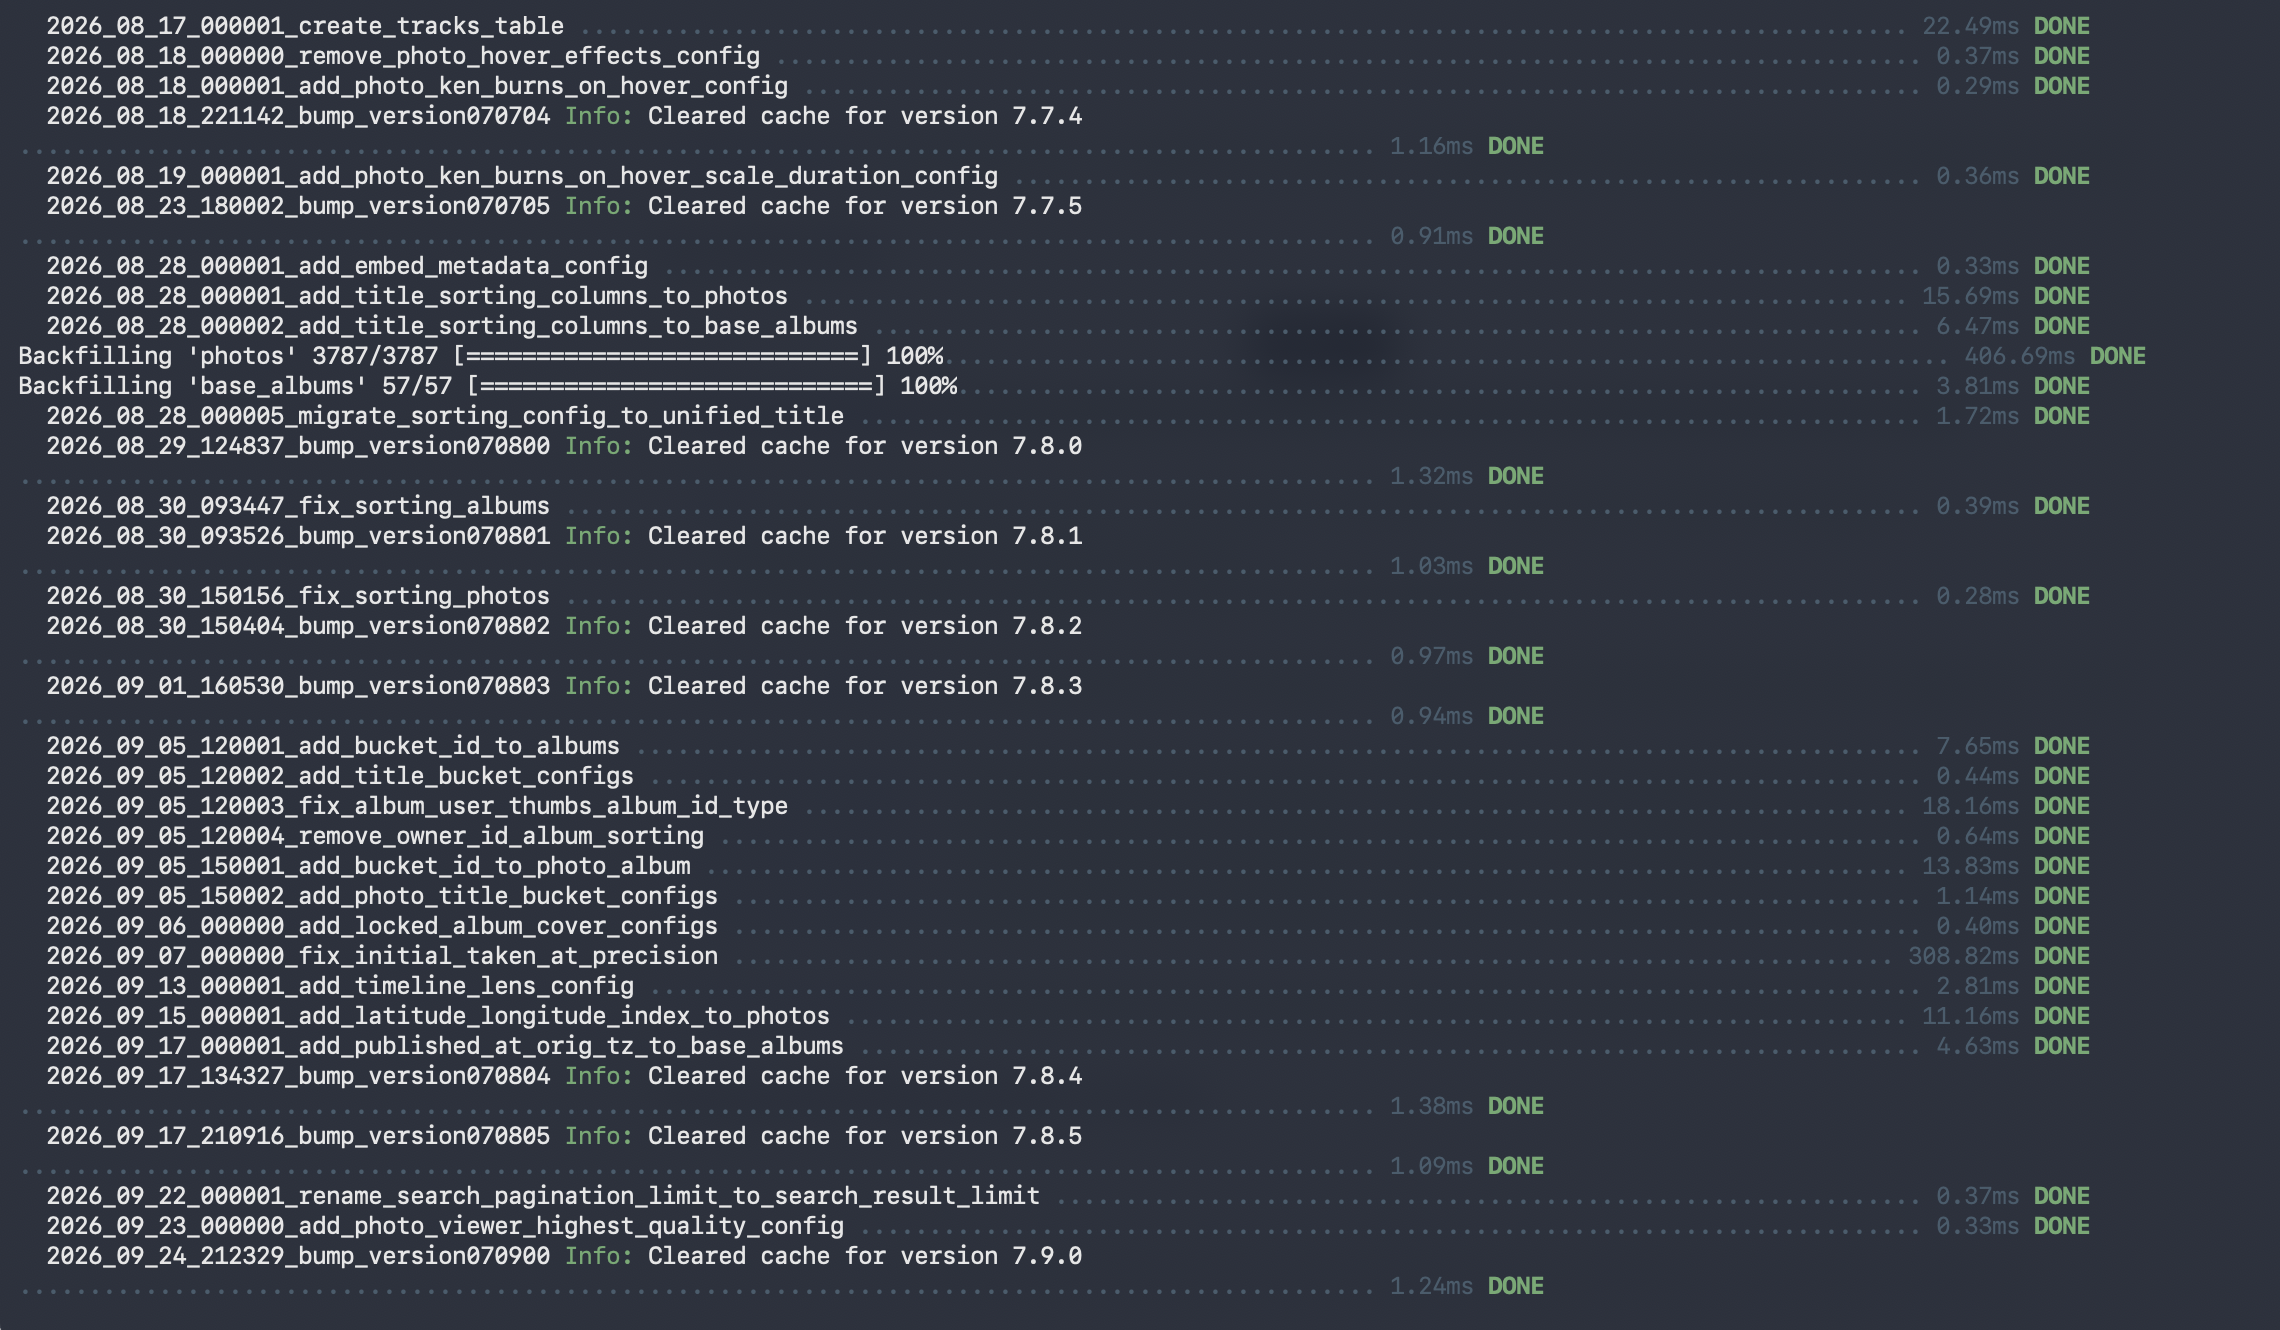This screenshot has height=1330, width=2280.
Task: Select 'Cleared cache for version 7.9.0' message
Action: 865,1256
